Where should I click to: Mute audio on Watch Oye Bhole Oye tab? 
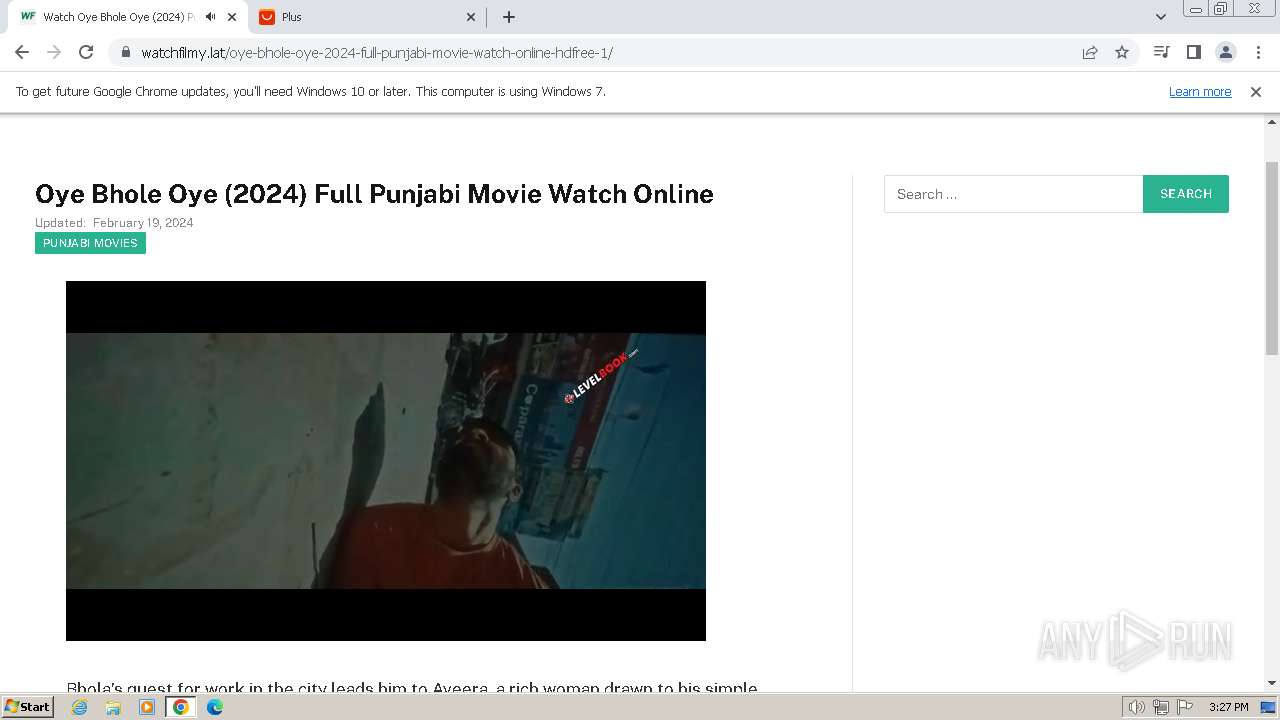[210, 17]
